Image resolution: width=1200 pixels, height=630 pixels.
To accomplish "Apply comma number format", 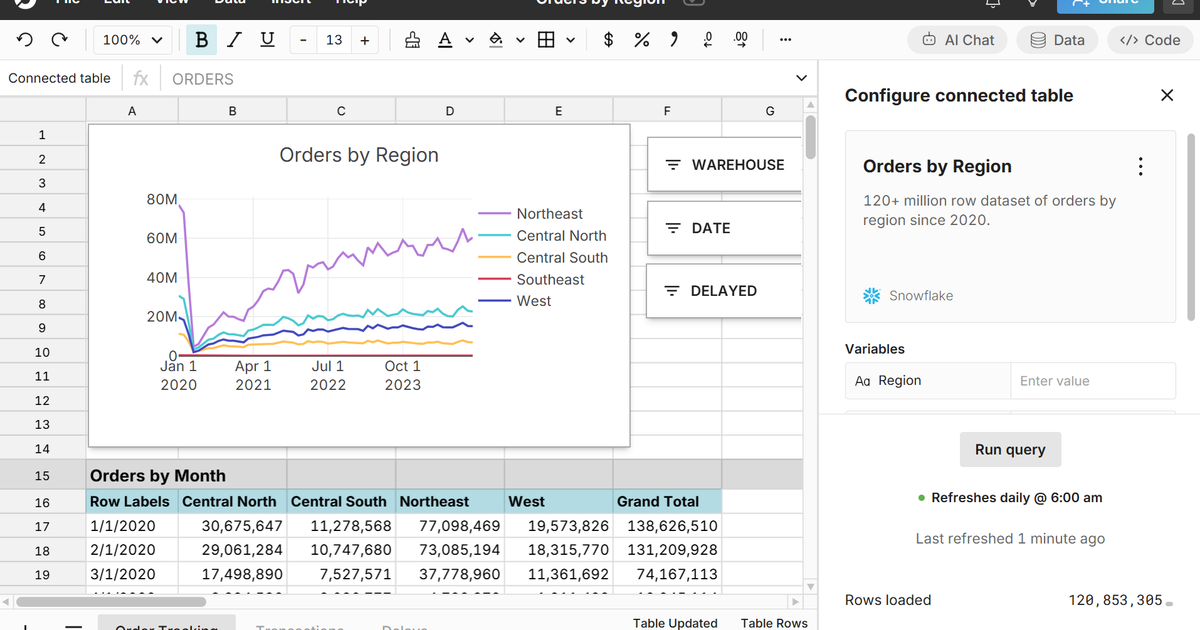I will coord(674,40).
